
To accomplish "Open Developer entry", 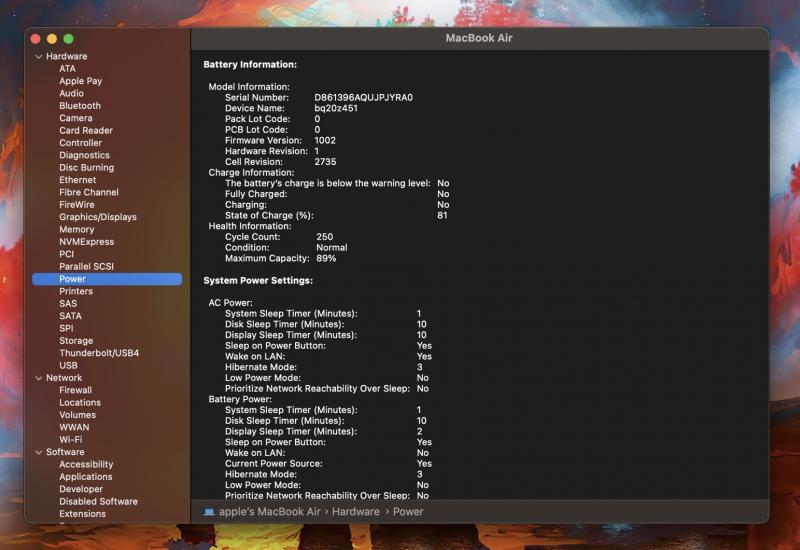I will (81, 489).
